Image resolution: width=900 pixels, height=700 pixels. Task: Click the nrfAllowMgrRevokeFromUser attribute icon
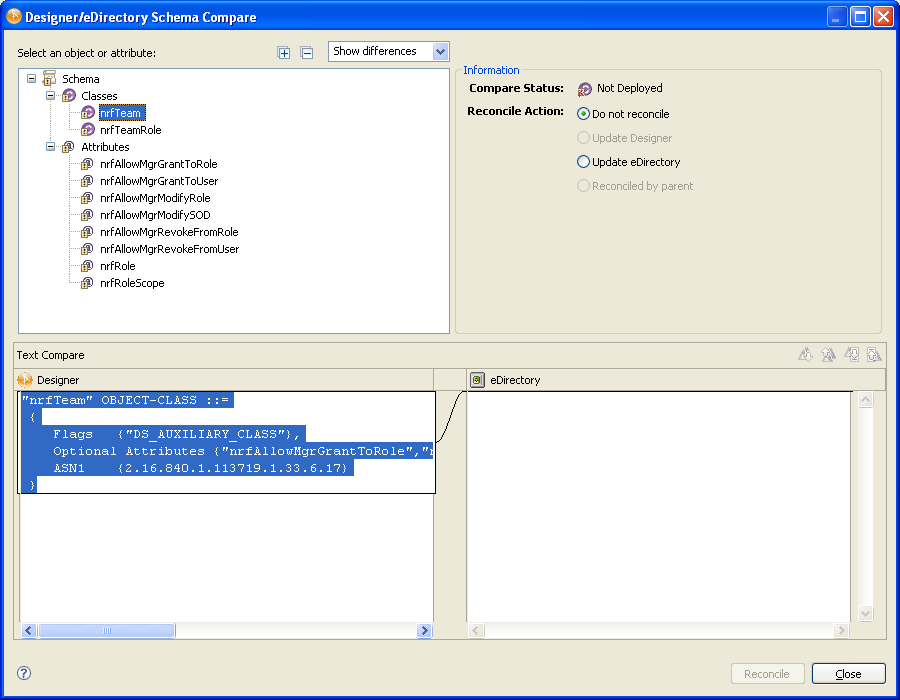point(87,249)
